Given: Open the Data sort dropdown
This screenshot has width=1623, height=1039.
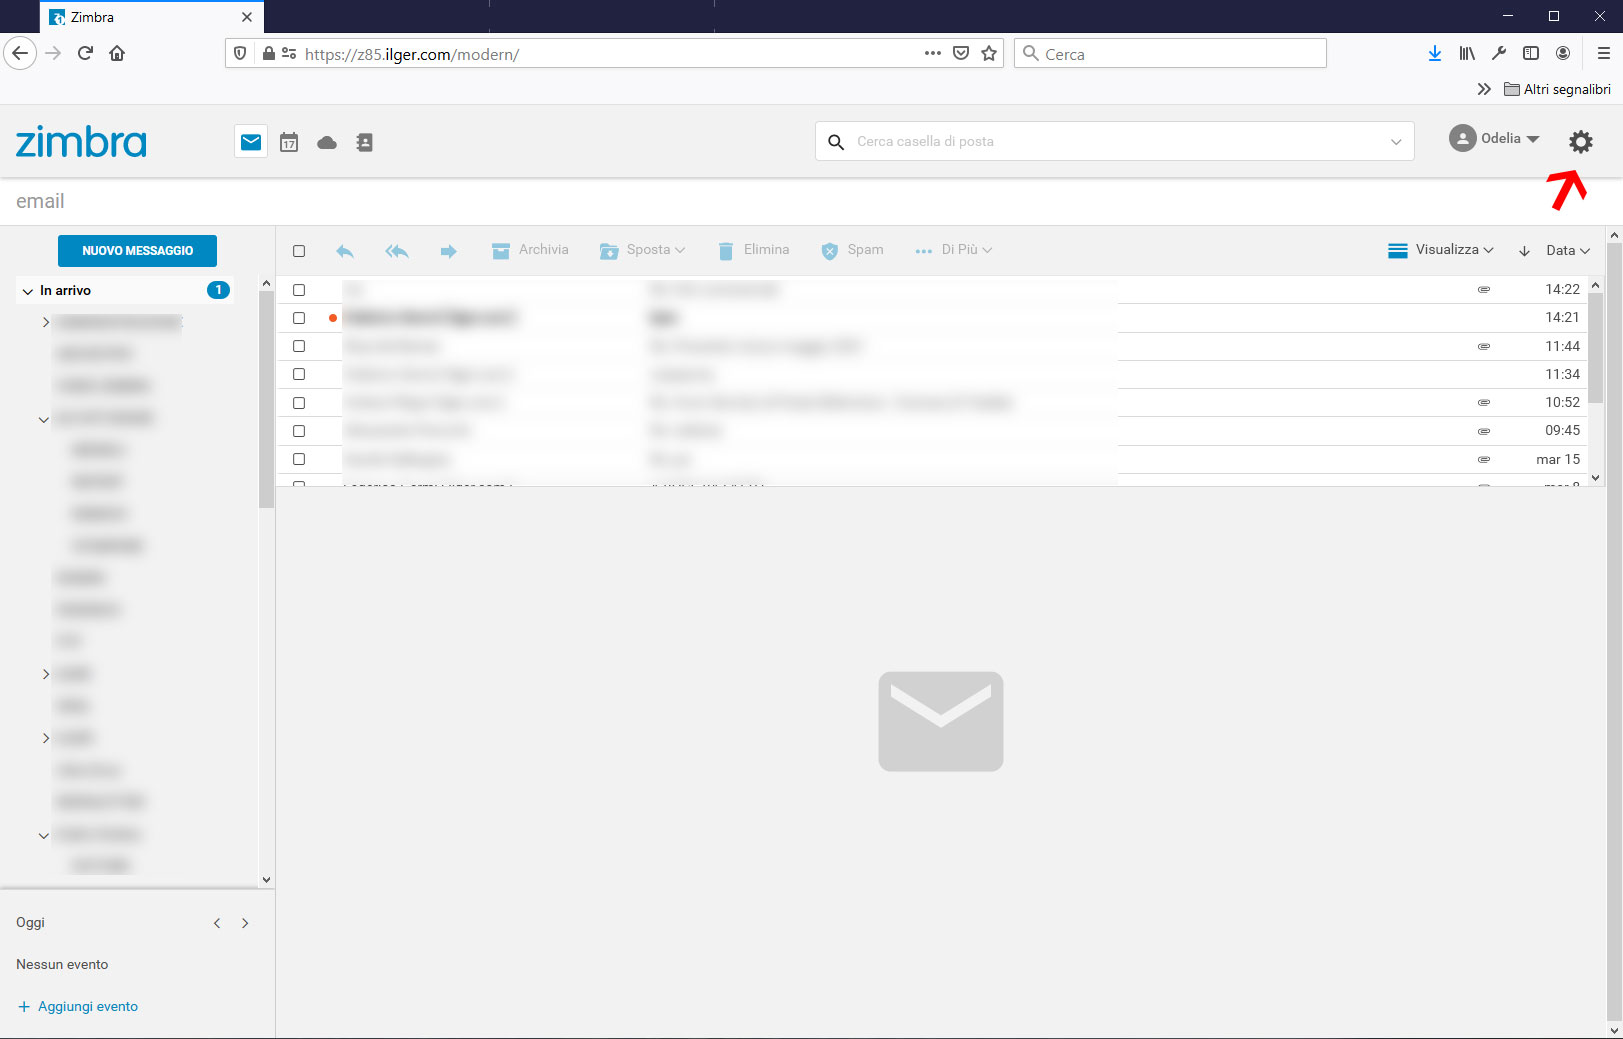Looking at the screenshot, I should 1568,250.
